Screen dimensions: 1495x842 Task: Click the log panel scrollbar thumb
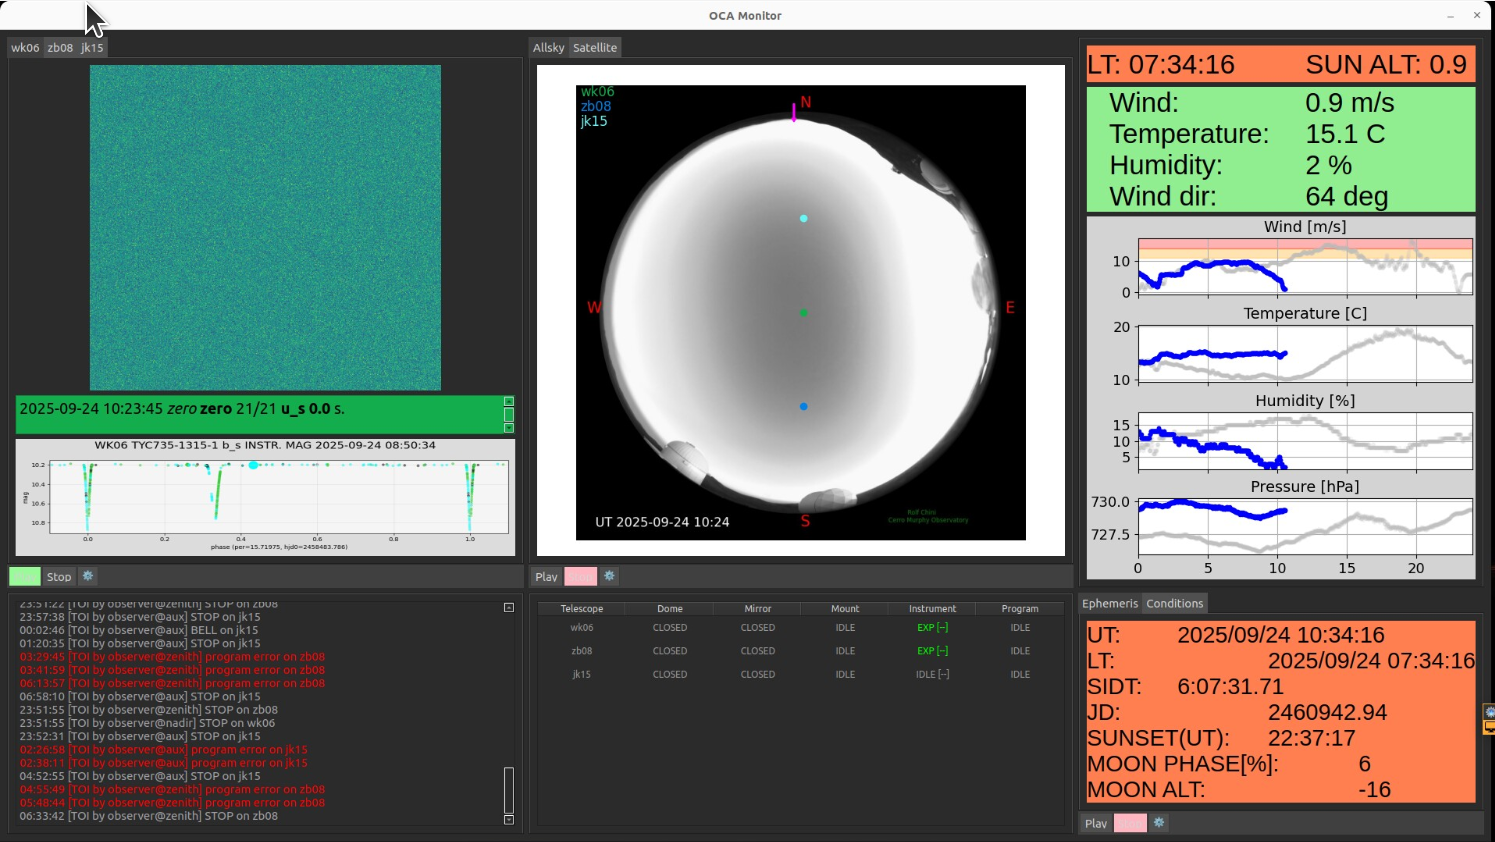pyautogui.click(x=508, y=790)
